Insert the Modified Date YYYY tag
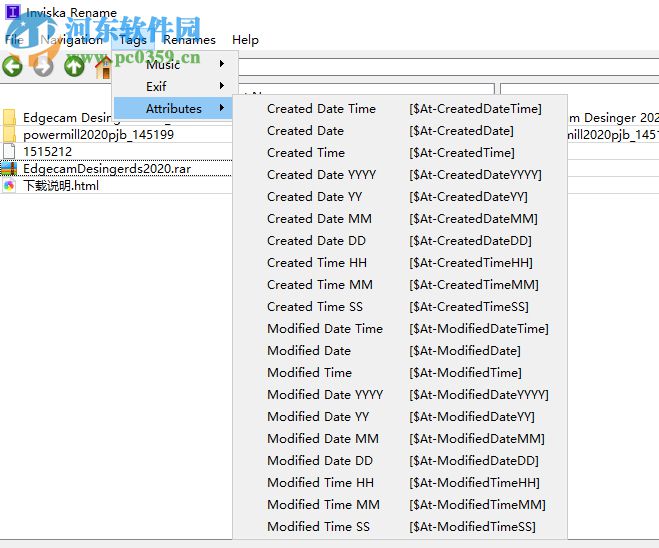659x548 pixels. pyautogui.click(x=400, y=395)
